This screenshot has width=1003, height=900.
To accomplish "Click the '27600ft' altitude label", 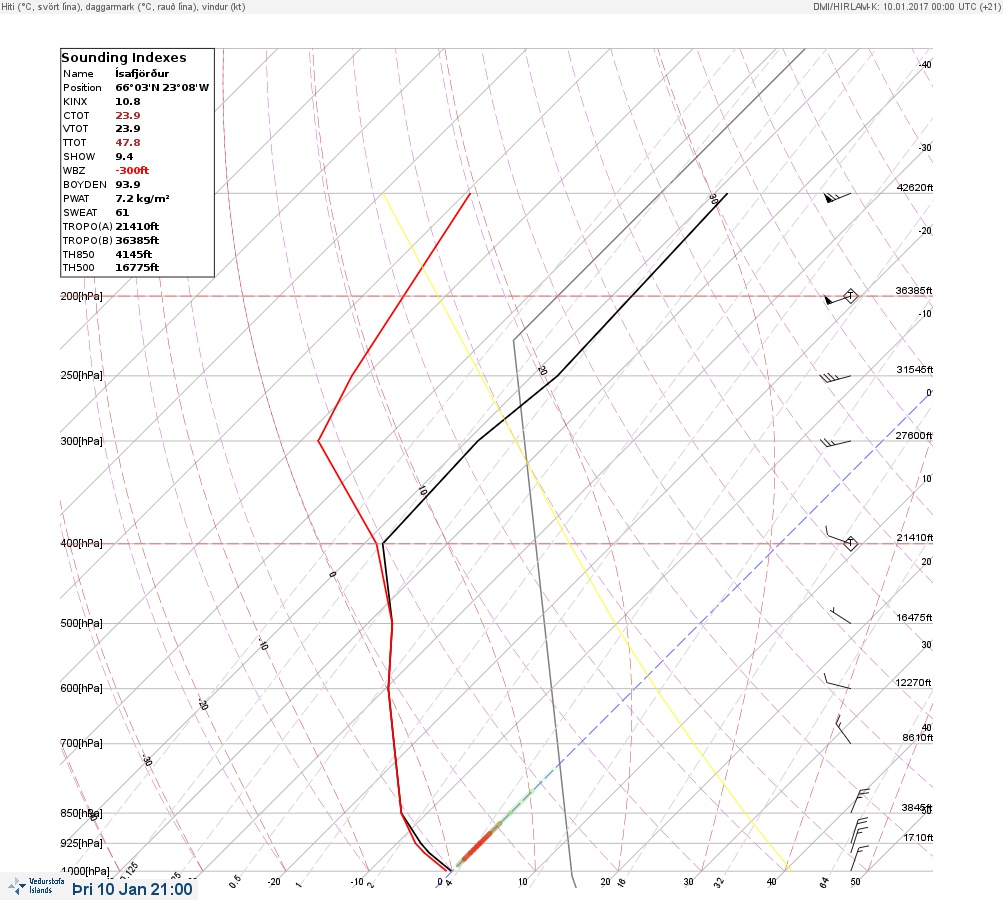I will tap(913, 436).
